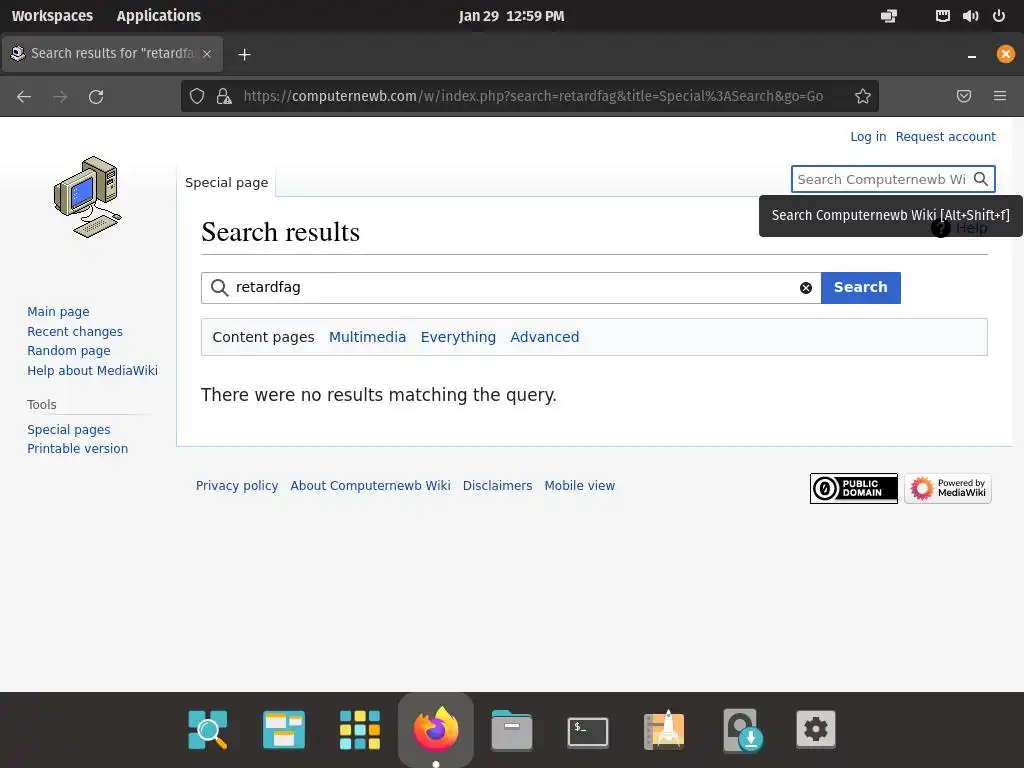Viewport: 1024px width, 768px height.
Task: Open the volume control in top bar
Action: coord(970,16)
